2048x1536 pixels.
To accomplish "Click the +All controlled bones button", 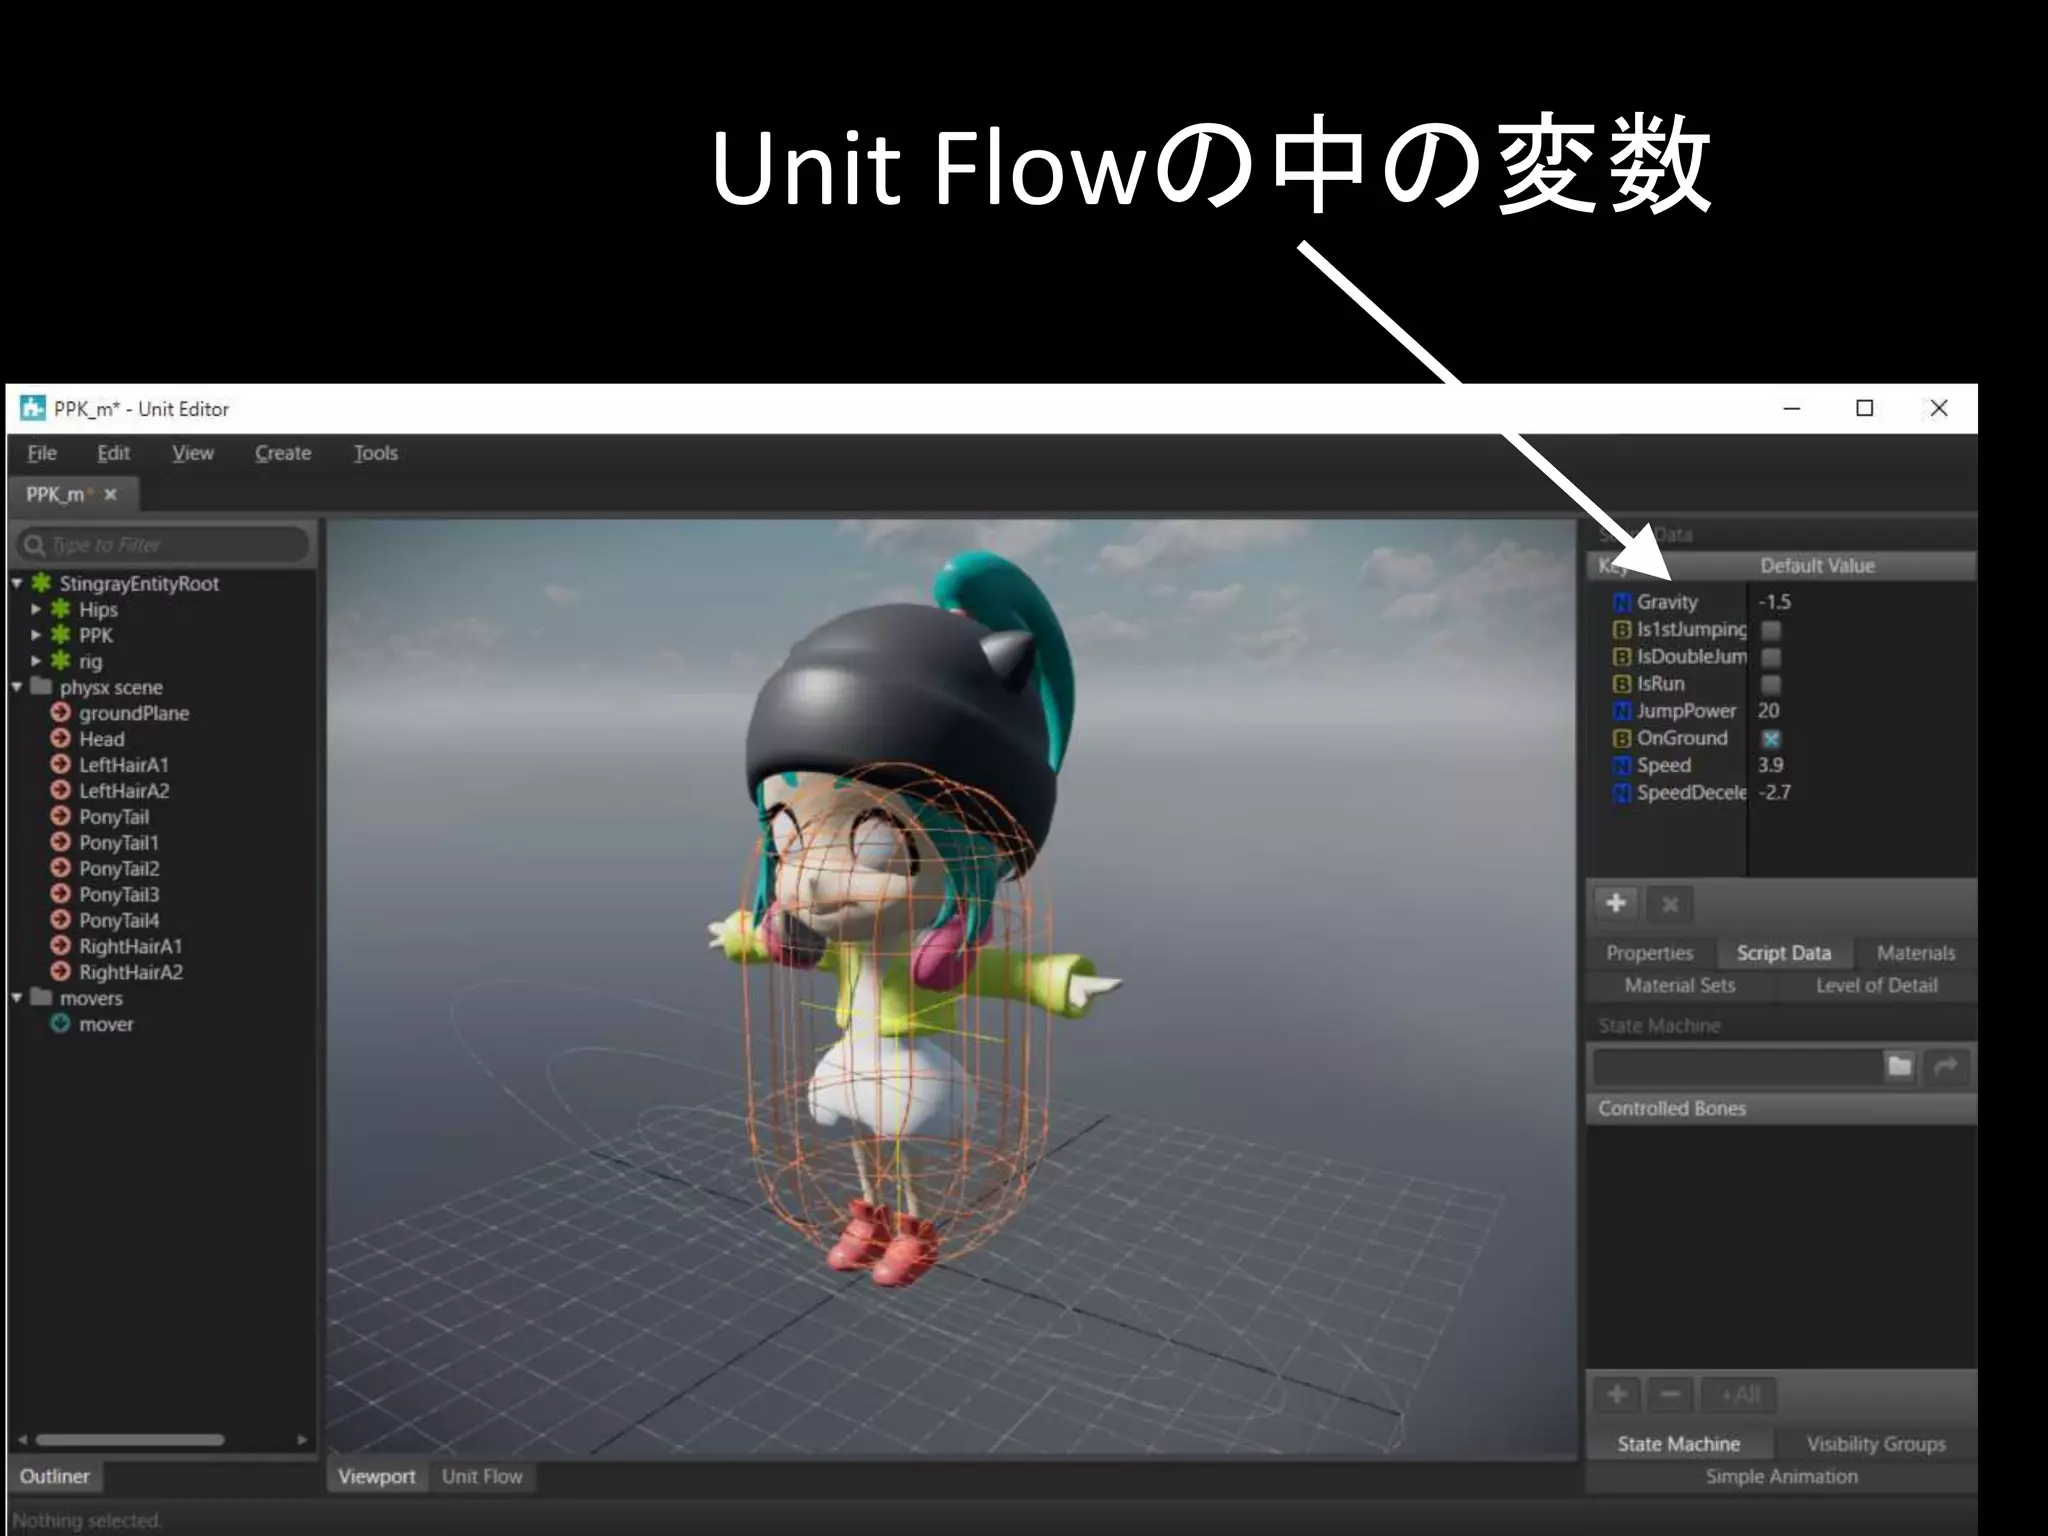I will pyautogui.click(x=1740, y=1394).
